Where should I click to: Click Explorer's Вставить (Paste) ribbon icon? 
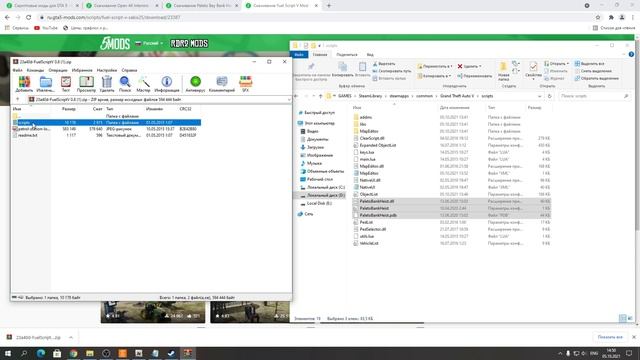362,69
